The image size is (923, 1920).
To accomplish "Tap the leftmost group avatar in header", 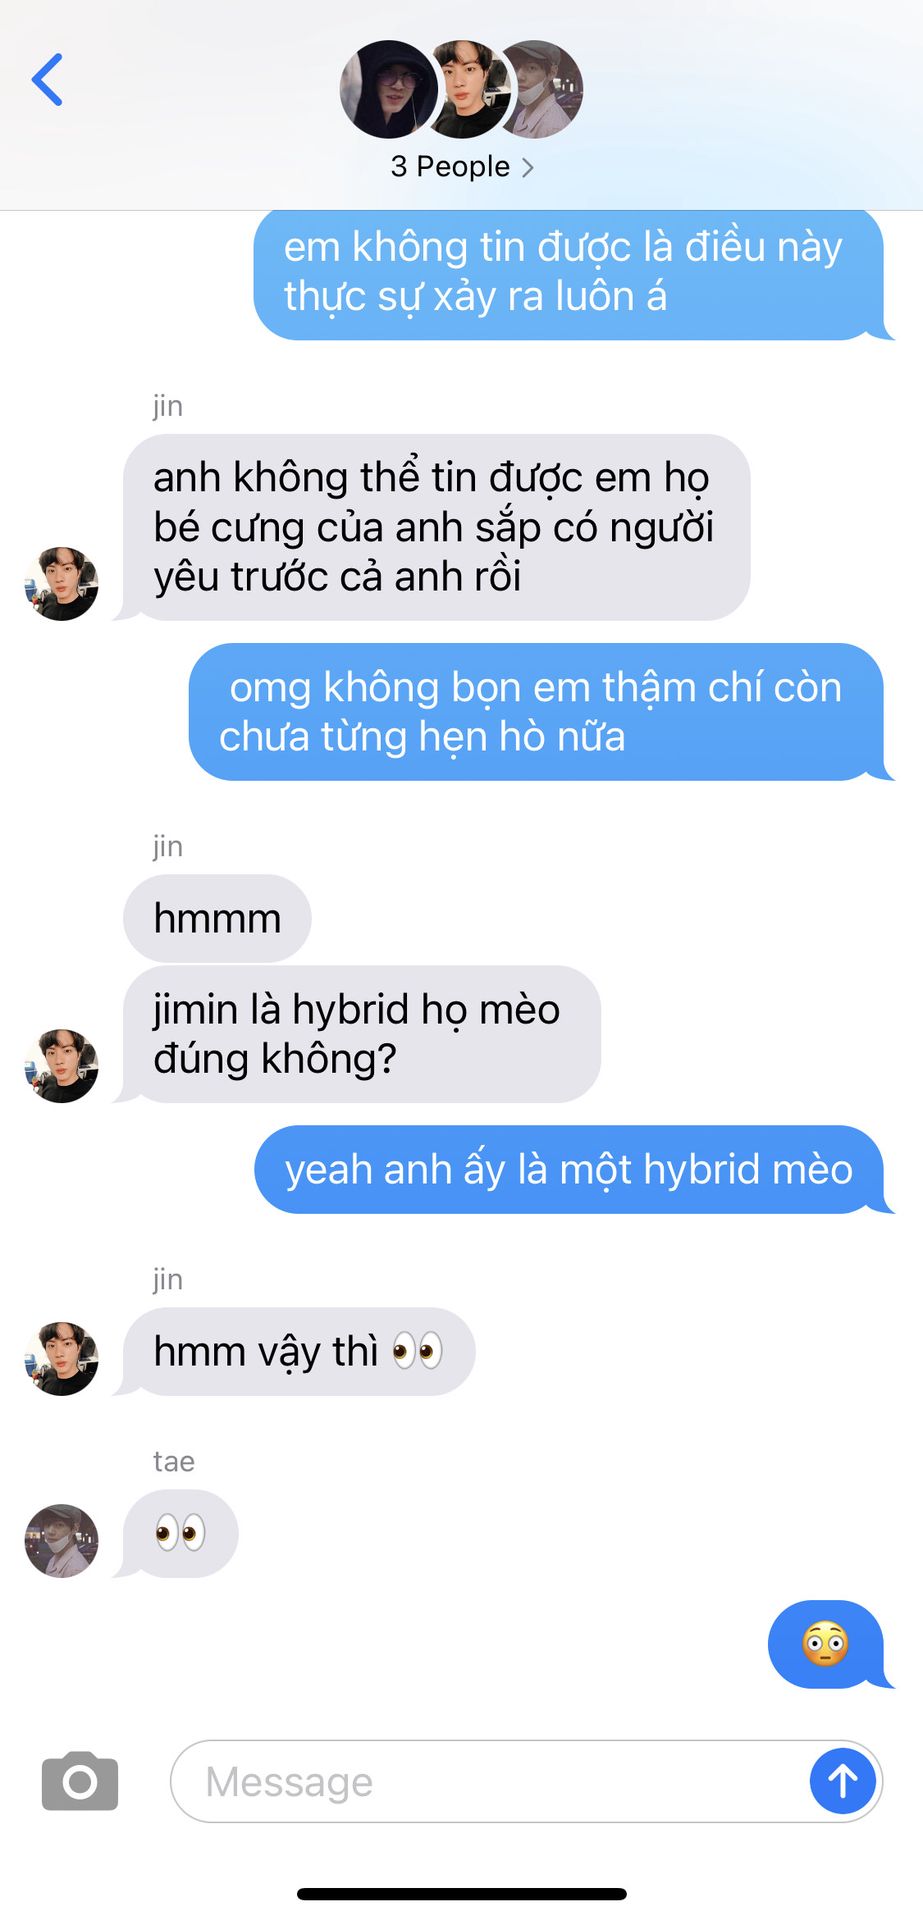I will click(388, 89).
